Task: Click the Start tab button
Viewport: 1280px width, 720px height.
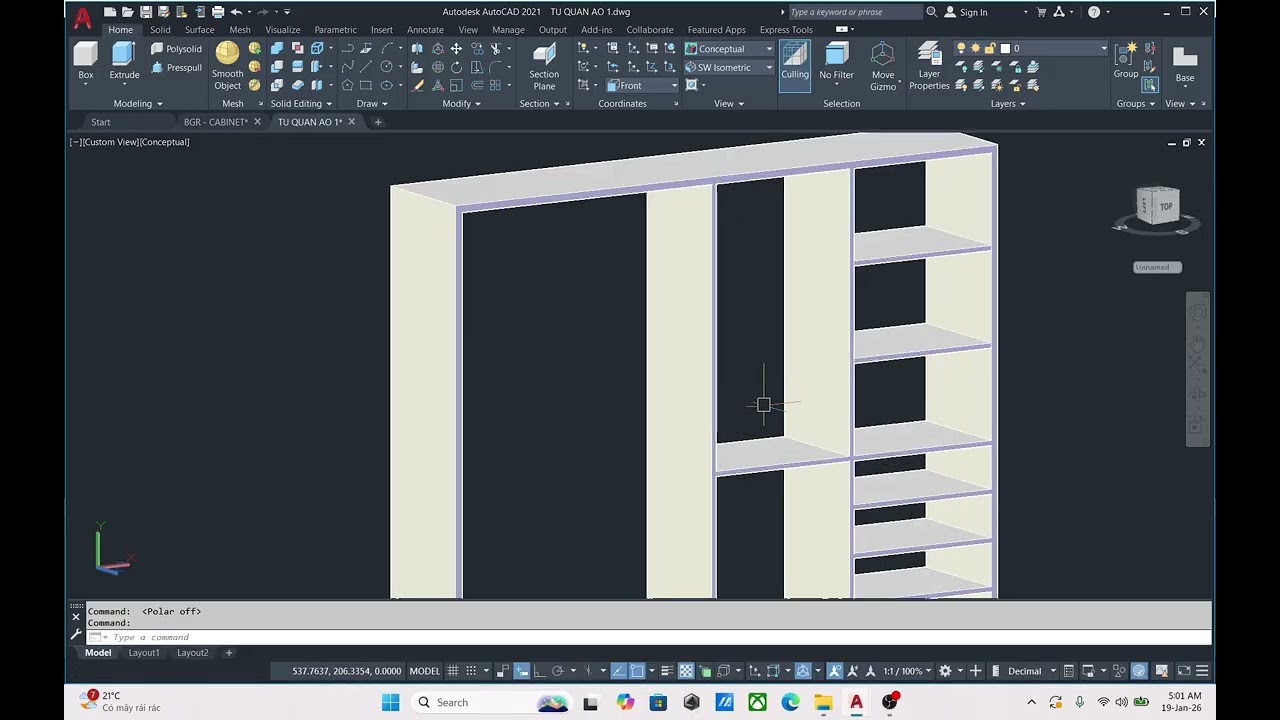Action: [101, 122]
